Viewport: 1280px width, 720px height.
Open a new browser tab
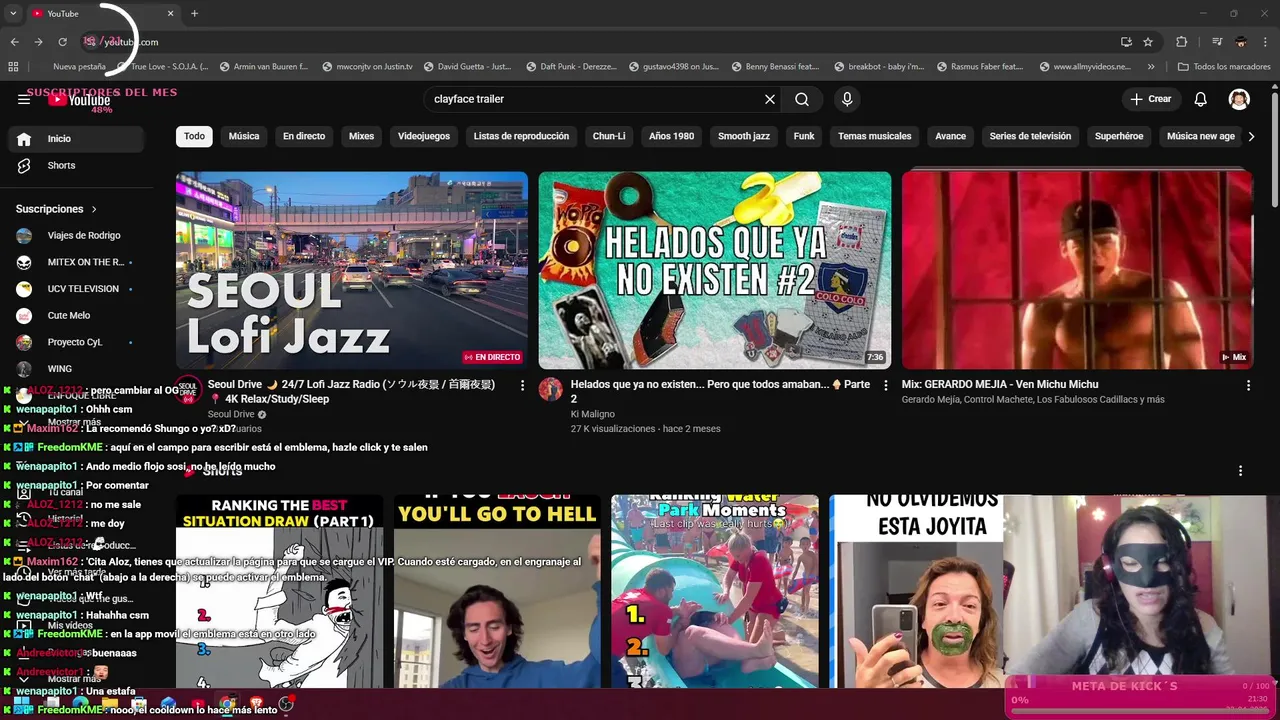(194, 13)
